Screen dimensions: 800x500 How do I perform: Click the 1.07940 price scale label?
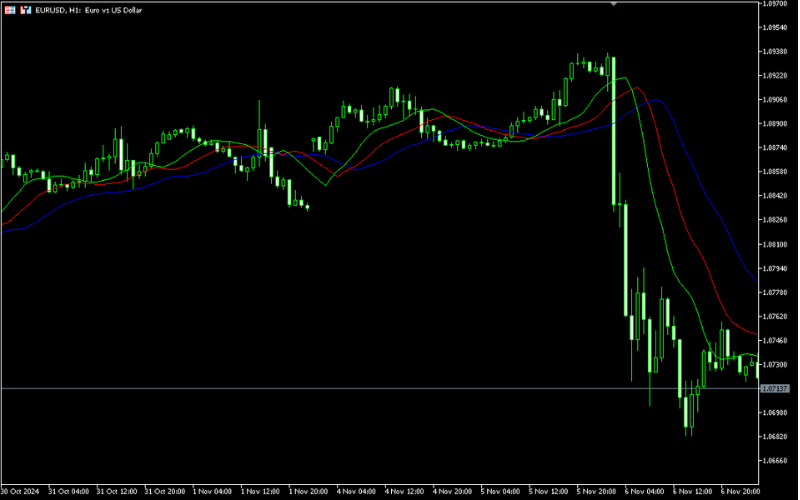point(774,268)
